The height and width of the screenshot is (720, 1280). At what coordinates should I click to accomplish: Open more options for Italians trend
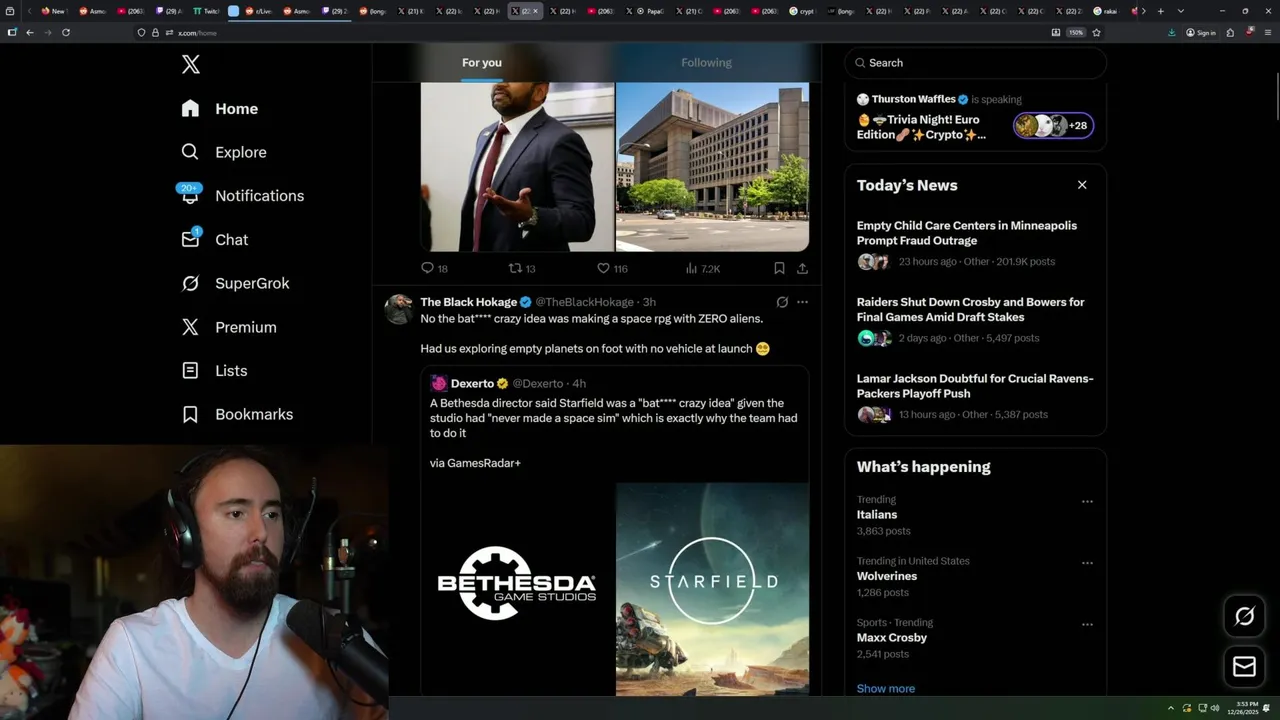(x=1087, y=502)
